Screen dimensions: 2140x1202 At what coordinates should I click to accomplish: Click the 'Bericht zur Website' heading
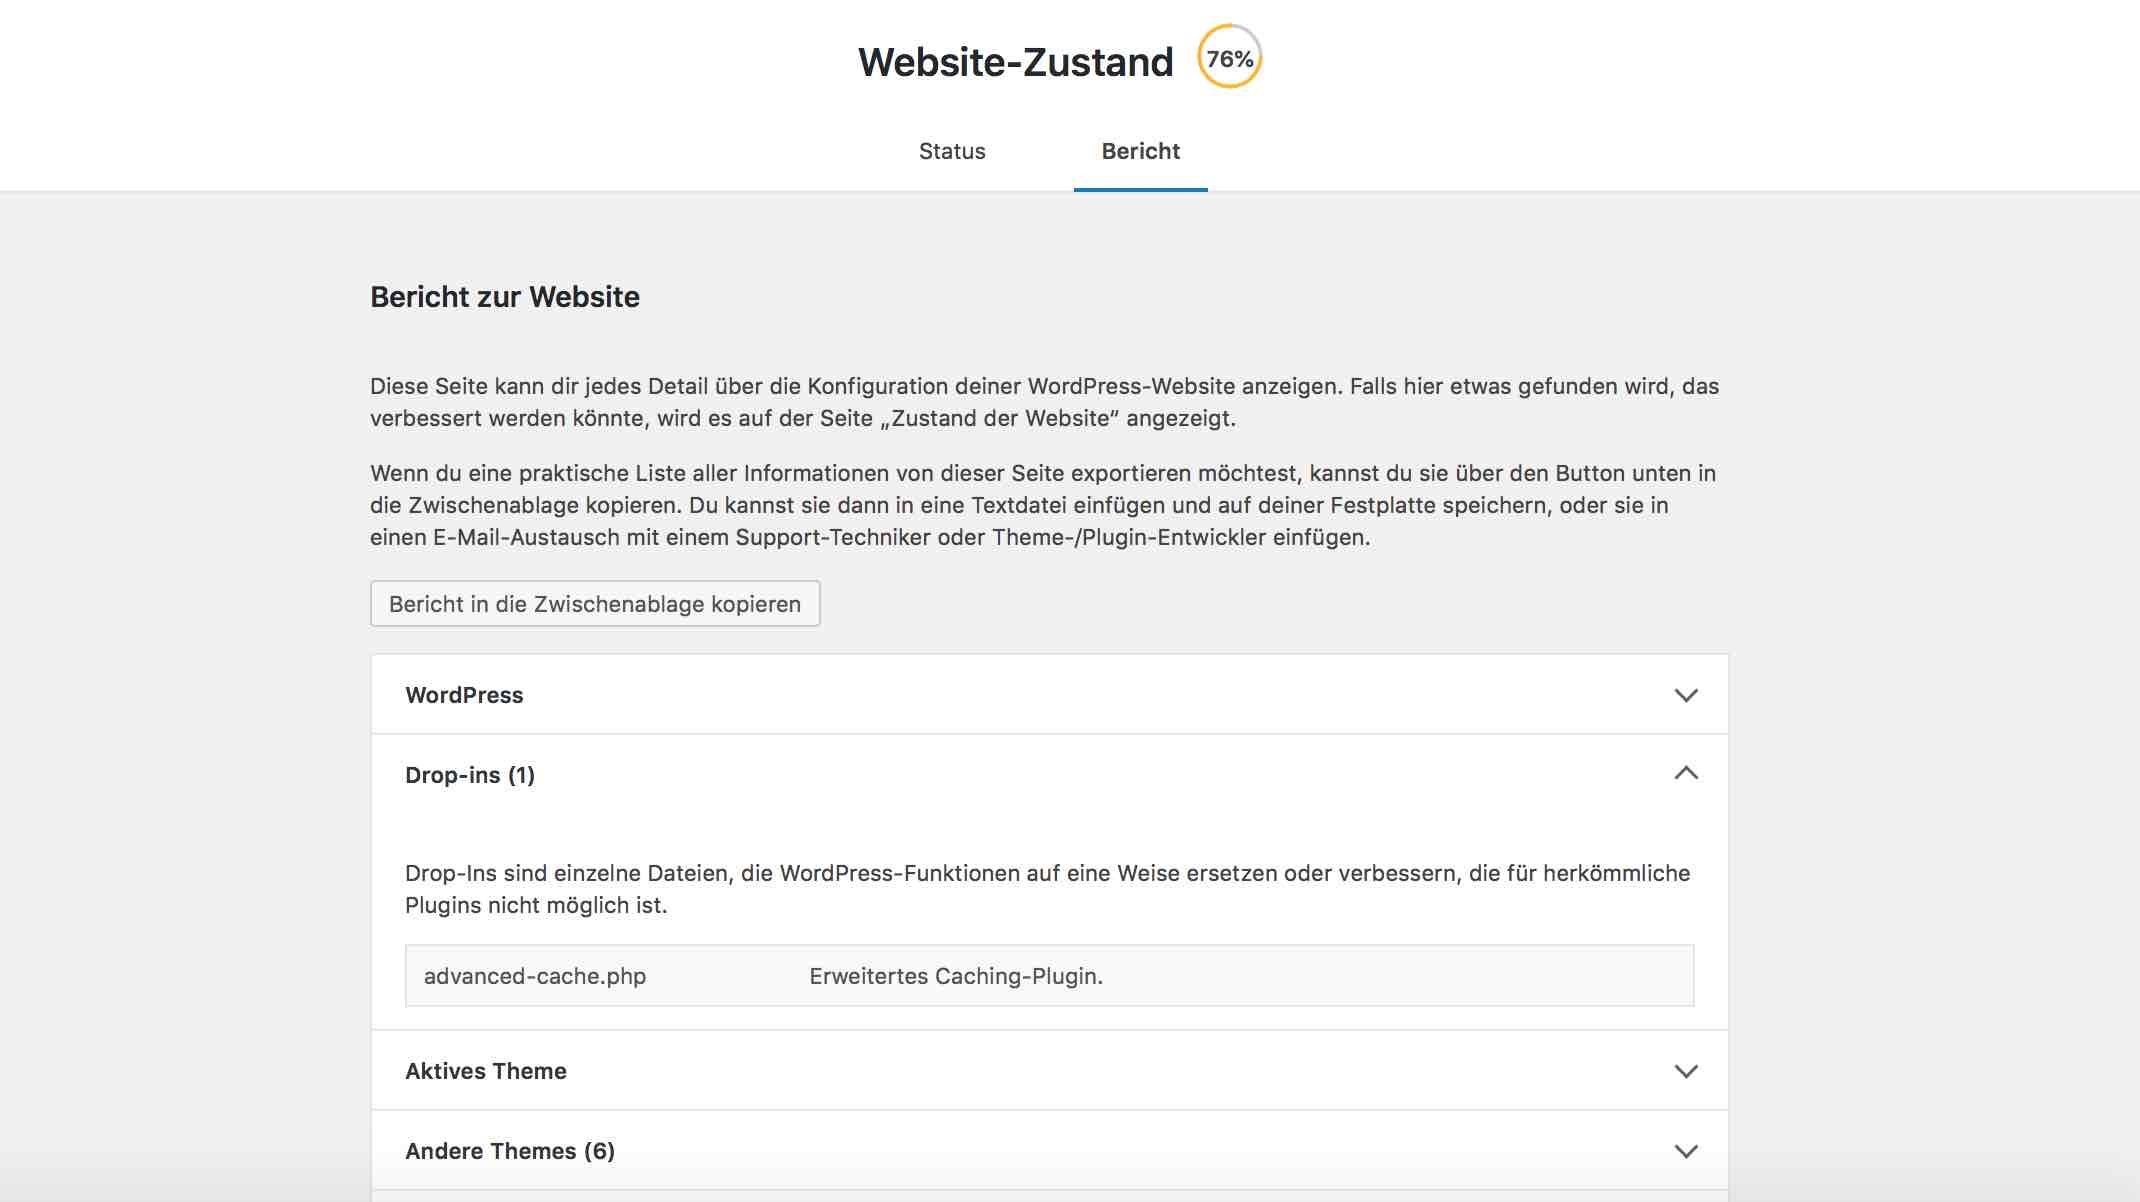(505, 296)
